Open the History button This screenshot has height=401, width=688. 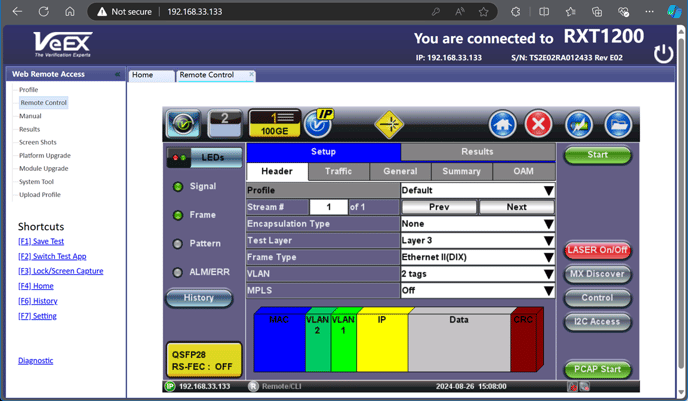(x=199, y=298)
